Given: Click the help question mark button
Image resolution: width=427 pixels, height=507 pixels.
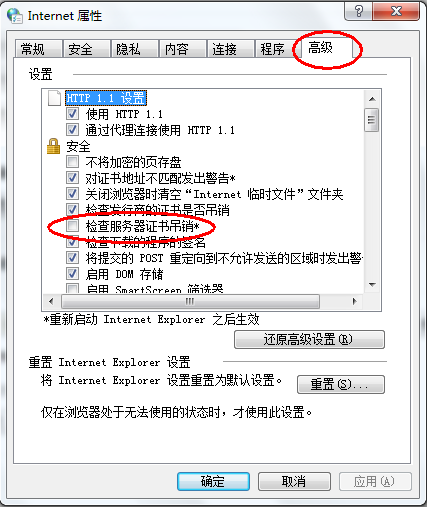Looking at the screenshot, I should coord(359,11).
